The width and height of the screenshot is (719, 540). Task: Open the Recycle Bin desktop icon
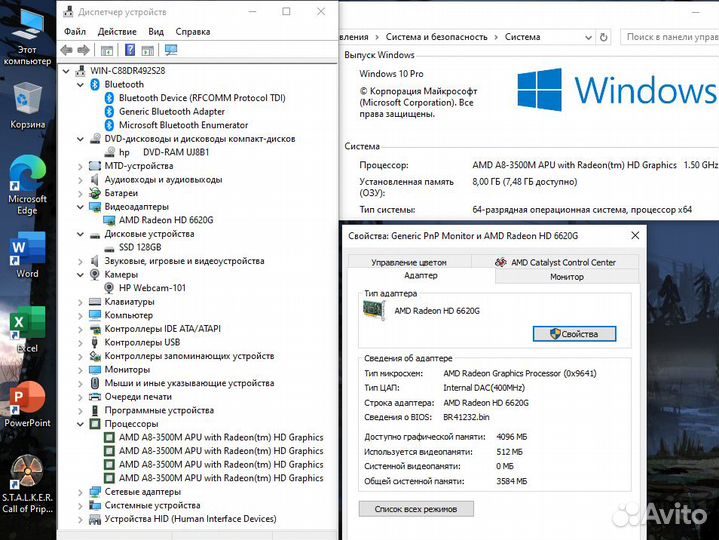(x=28, y=105)
